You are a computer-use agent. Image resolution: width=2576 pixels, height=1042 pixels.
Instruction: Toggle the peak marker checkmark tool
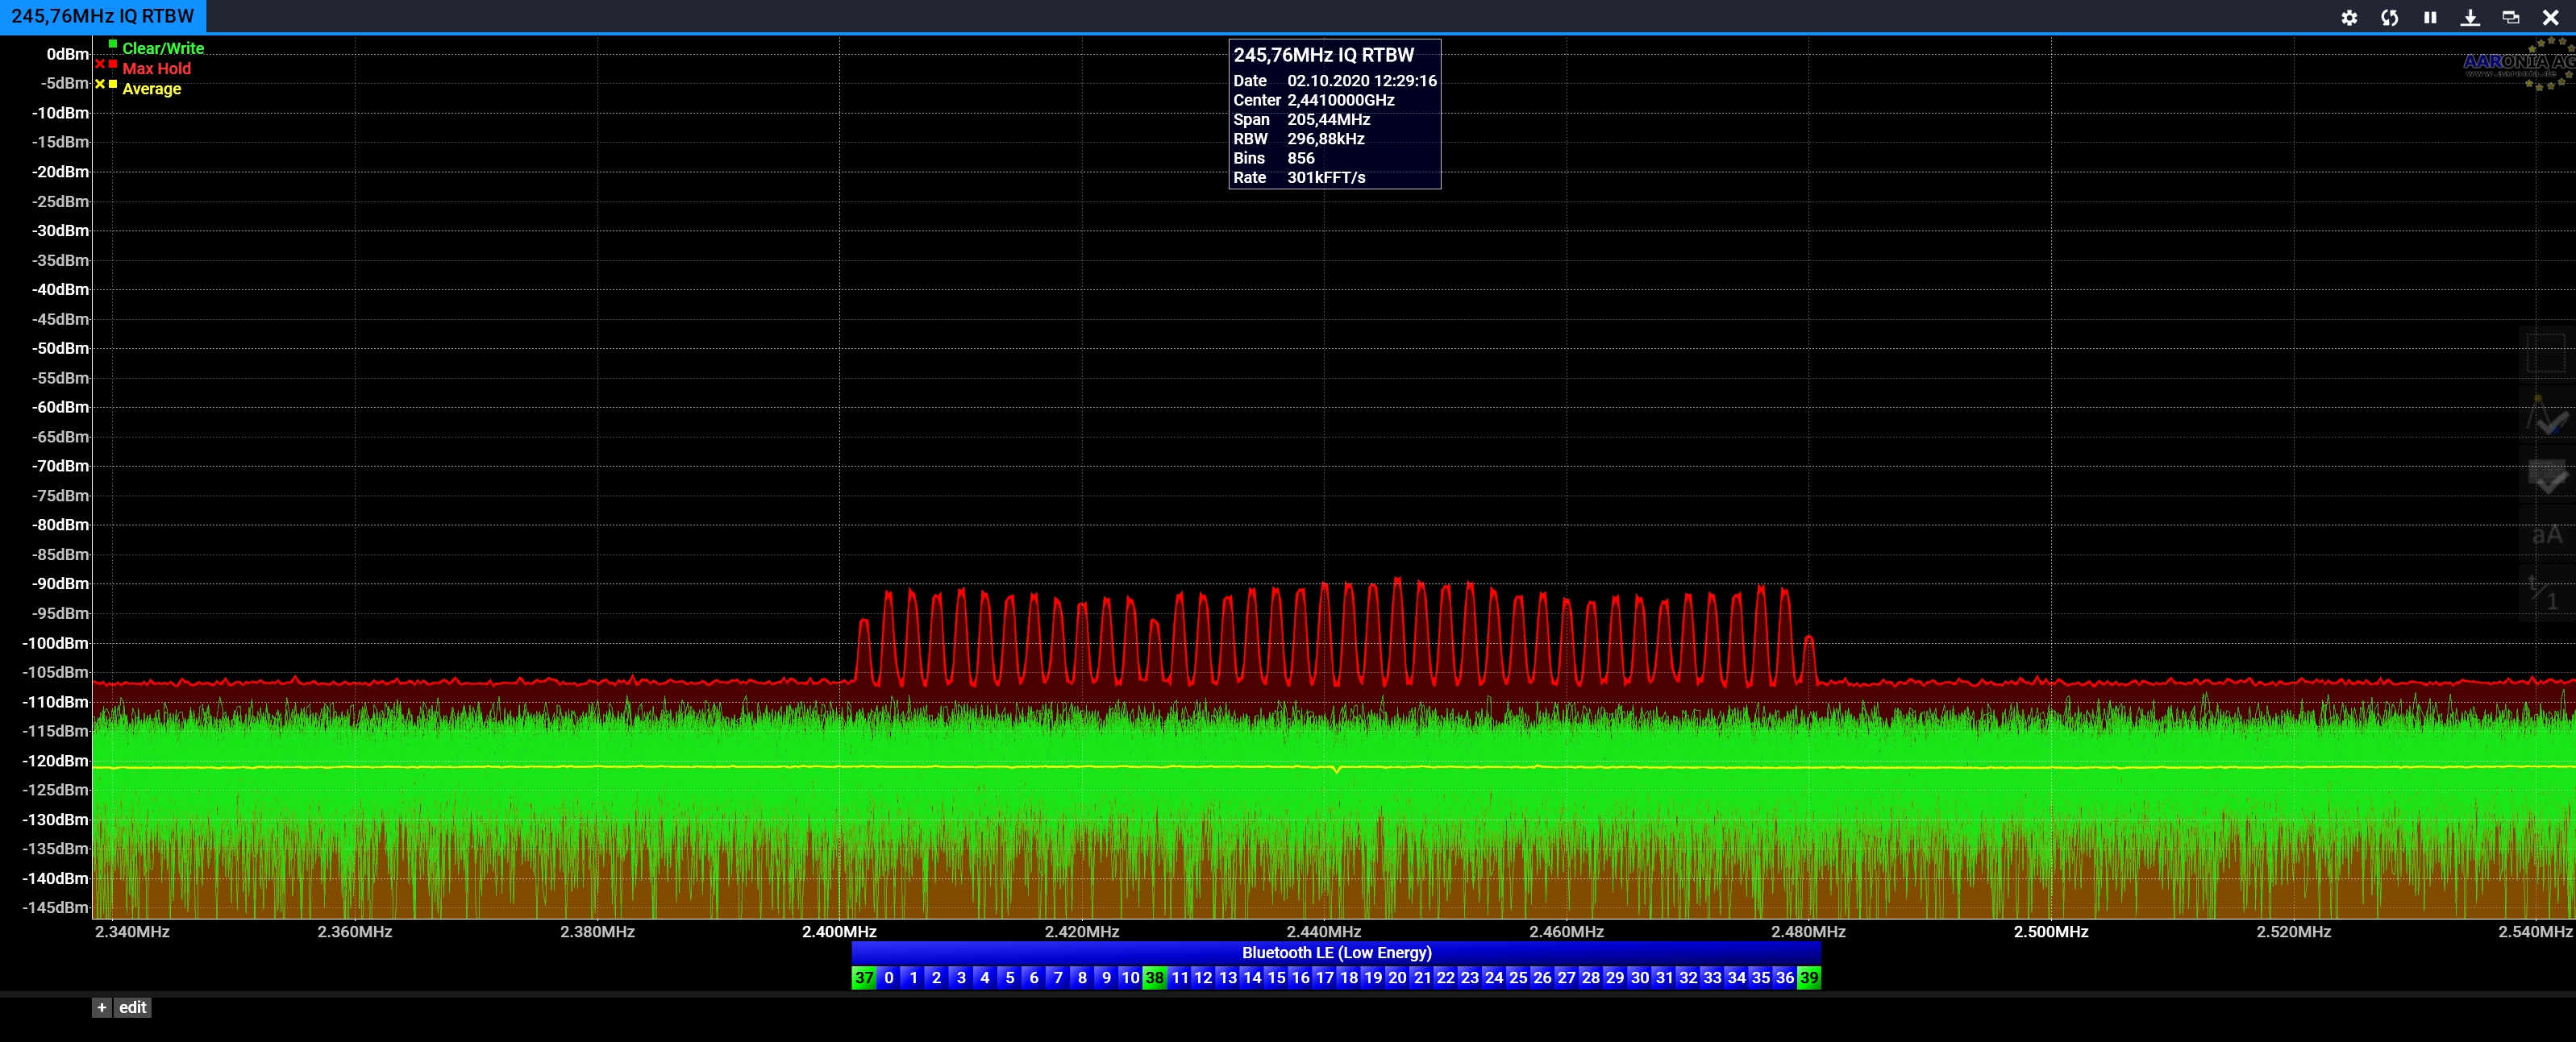pos(2546,416)
